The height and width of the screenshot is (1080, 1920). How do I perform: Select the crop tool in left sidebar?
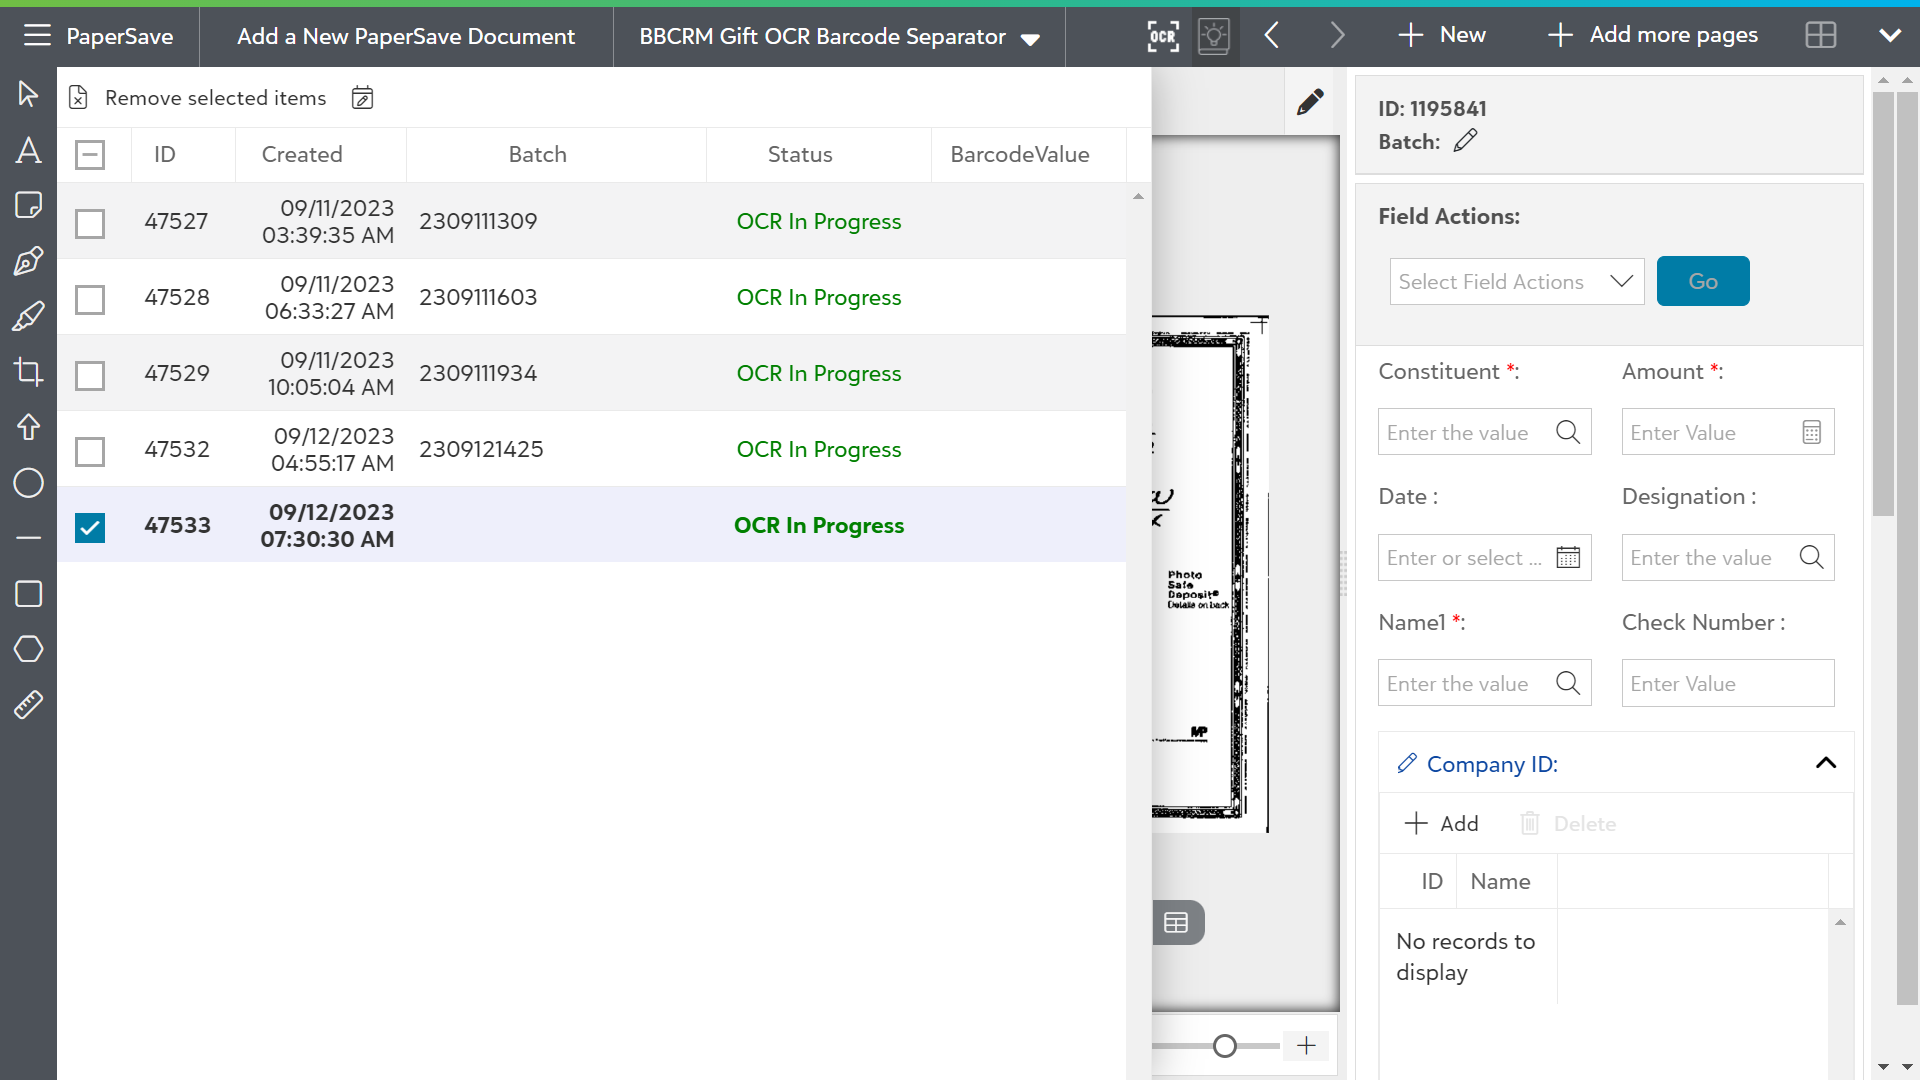point(28,372)
